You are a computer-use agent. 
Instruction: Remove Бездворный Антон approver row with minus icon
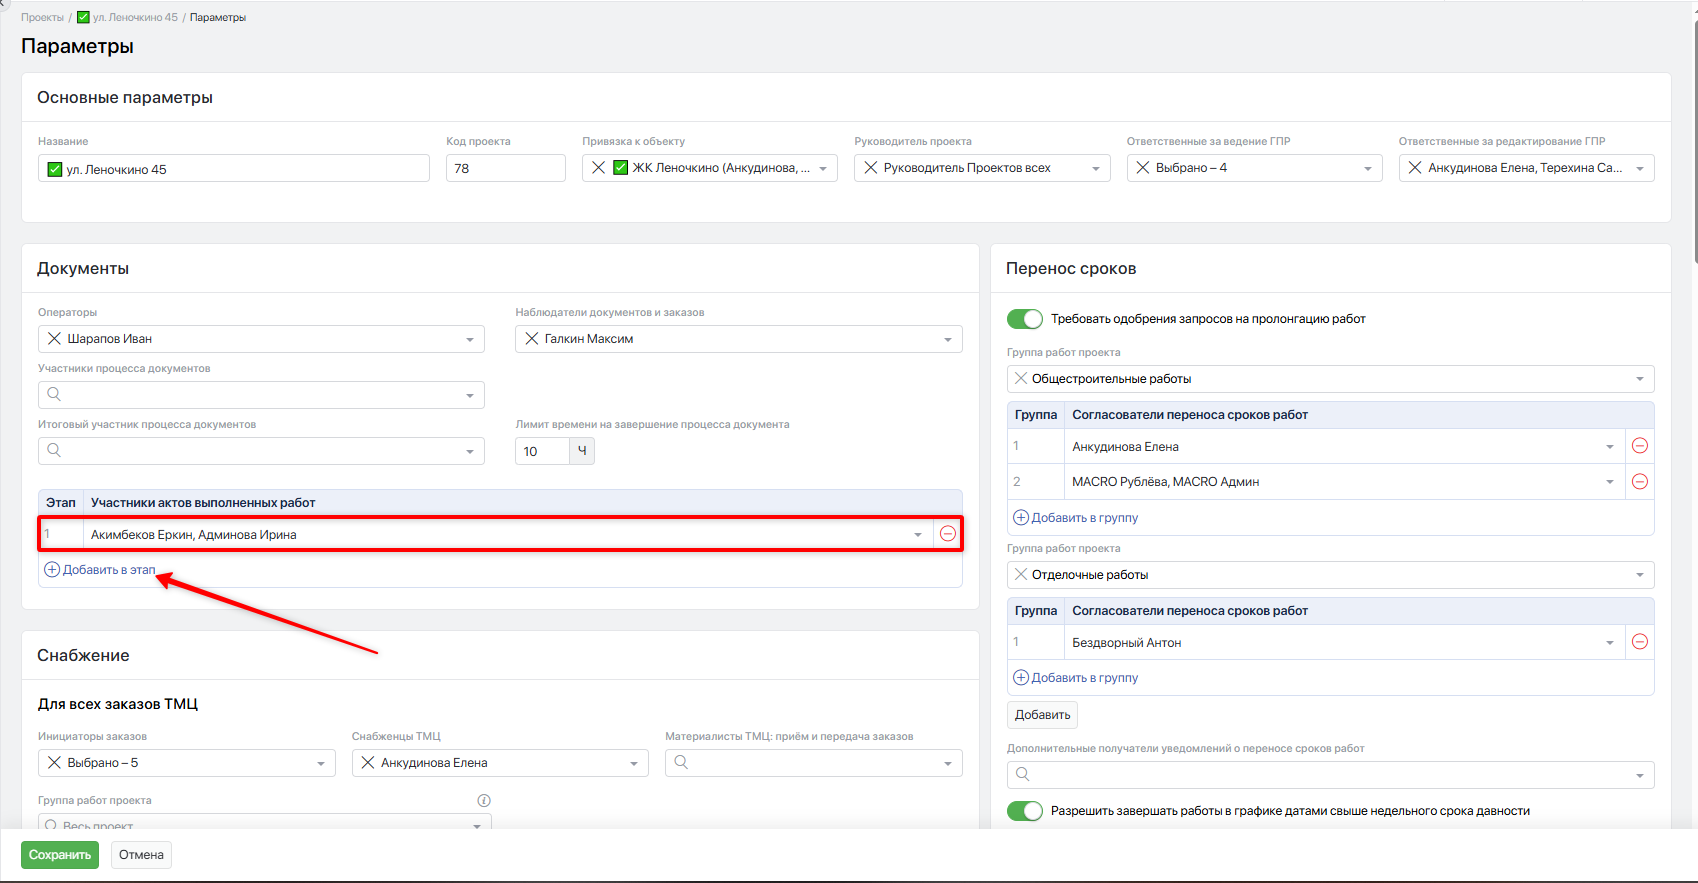1639,642
